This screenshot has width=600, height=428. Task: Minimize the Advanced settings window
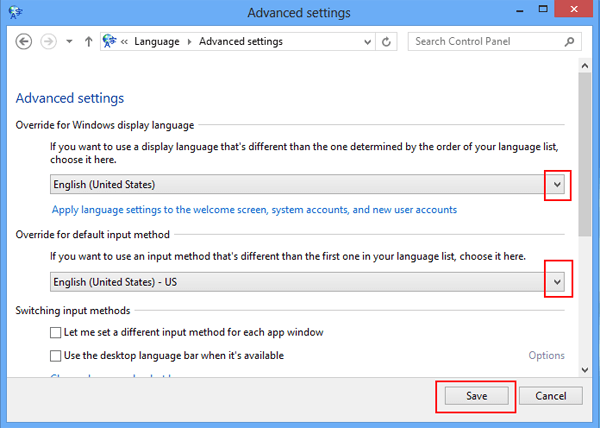tap(520, 10)
